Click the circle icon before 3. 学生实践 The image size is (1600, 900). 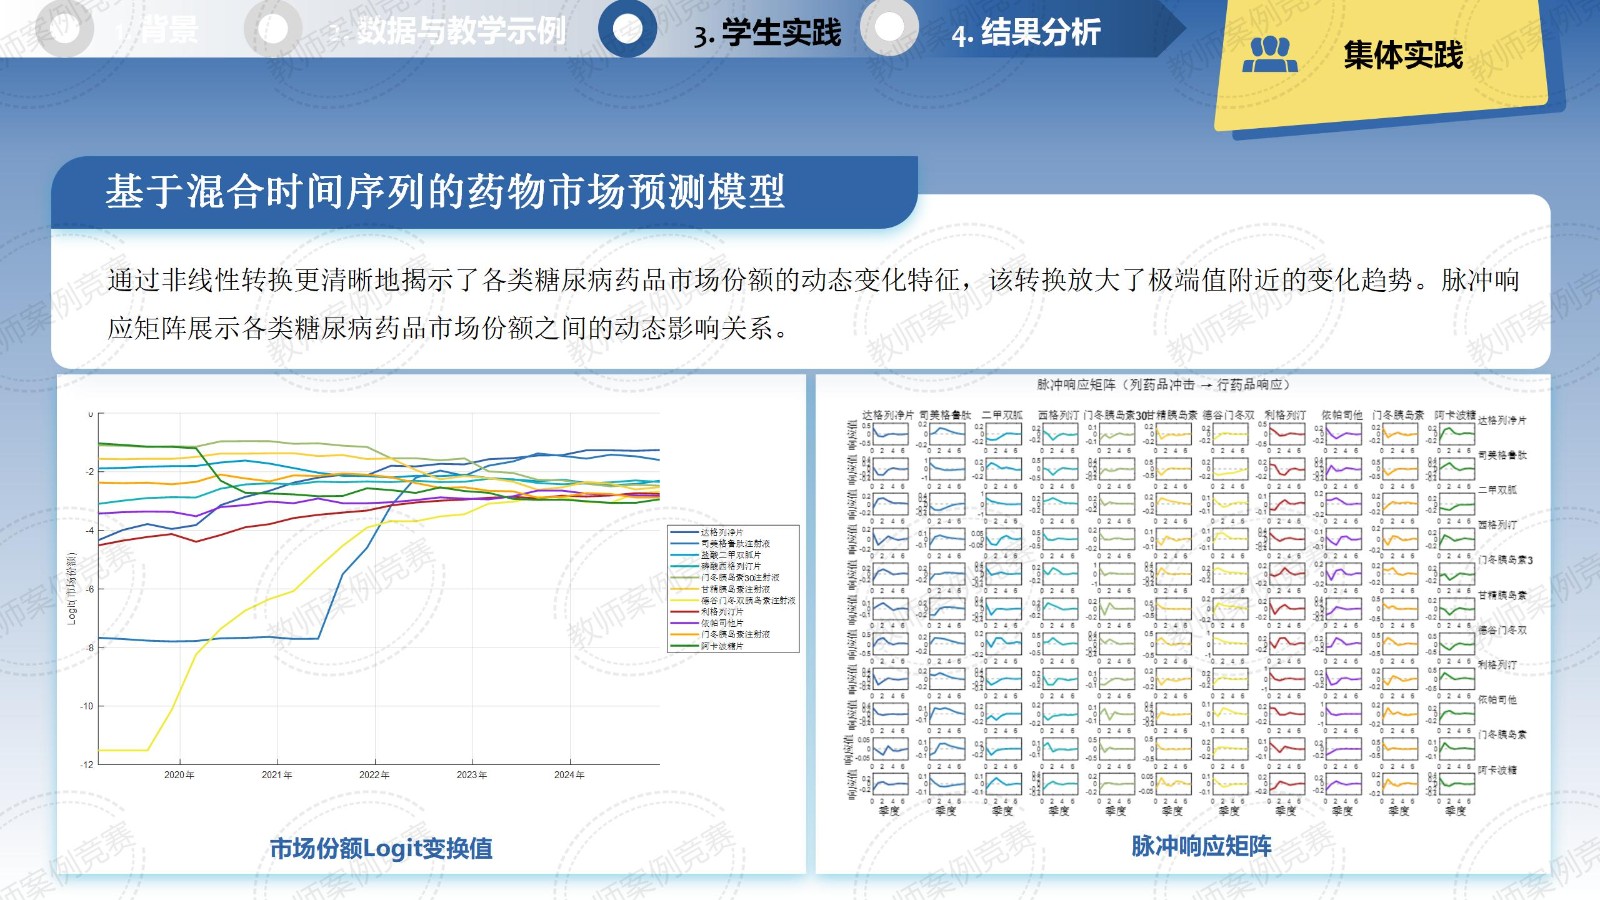[x=627, y=28]
